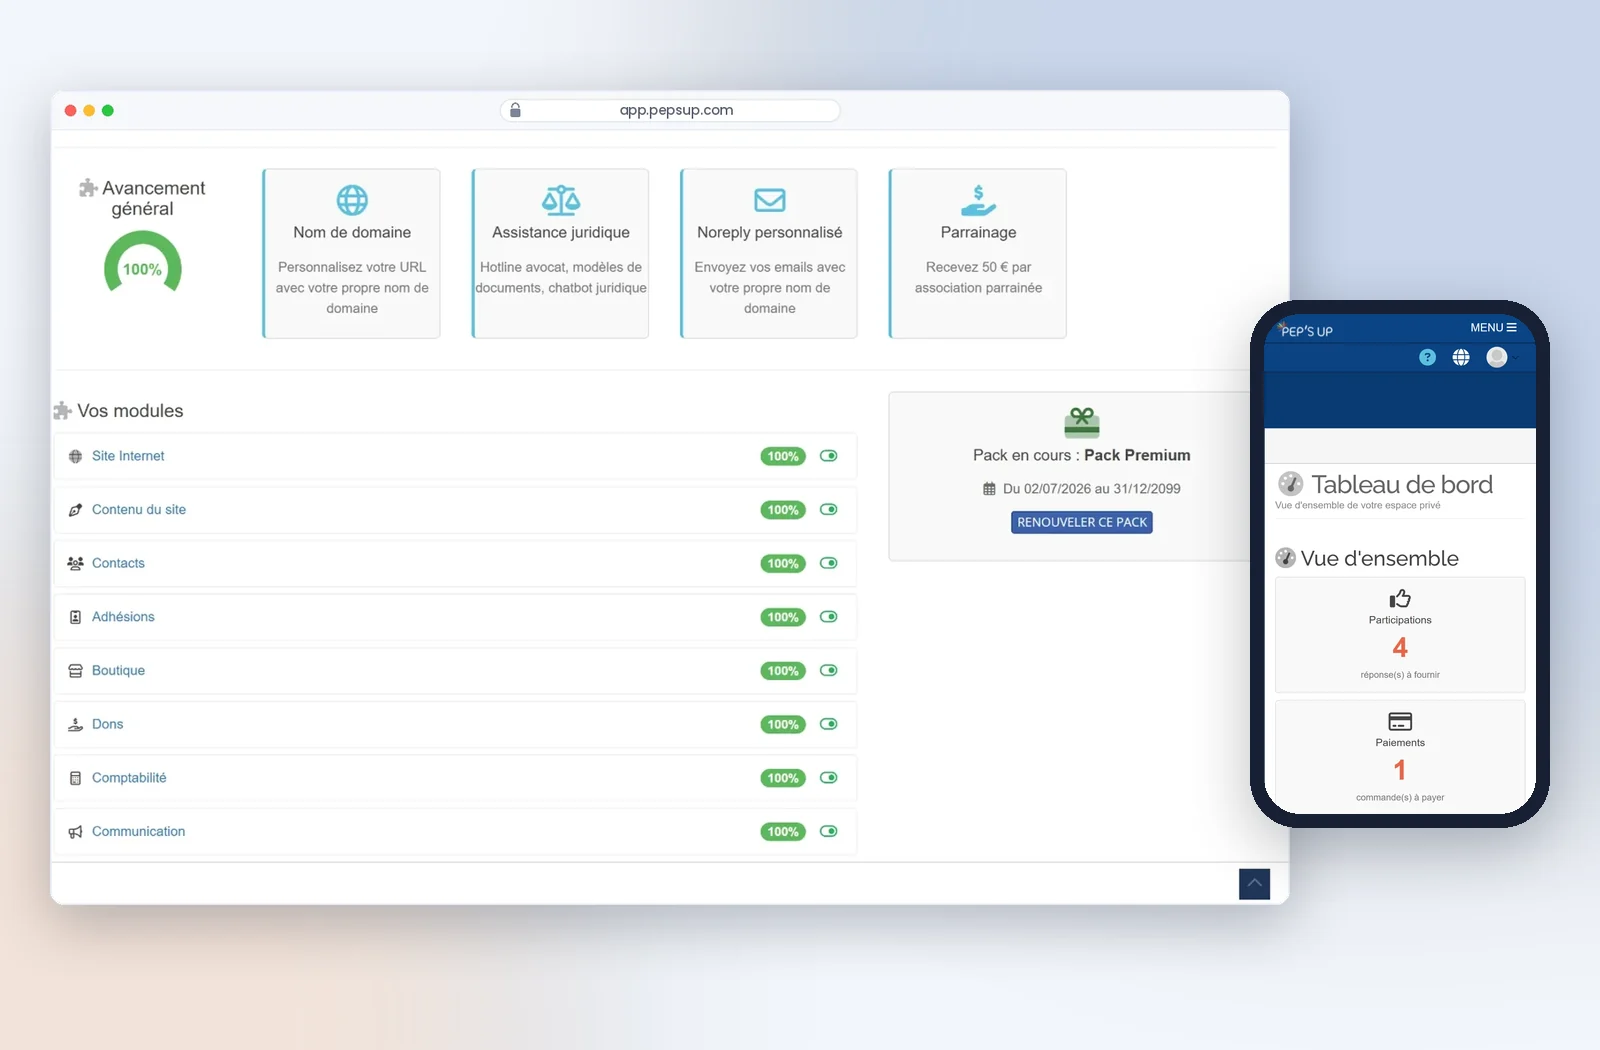This screenshot has width=1600, height=1050.
Task: Toggle the Contenu du site module switch
Action: [829, 510]
